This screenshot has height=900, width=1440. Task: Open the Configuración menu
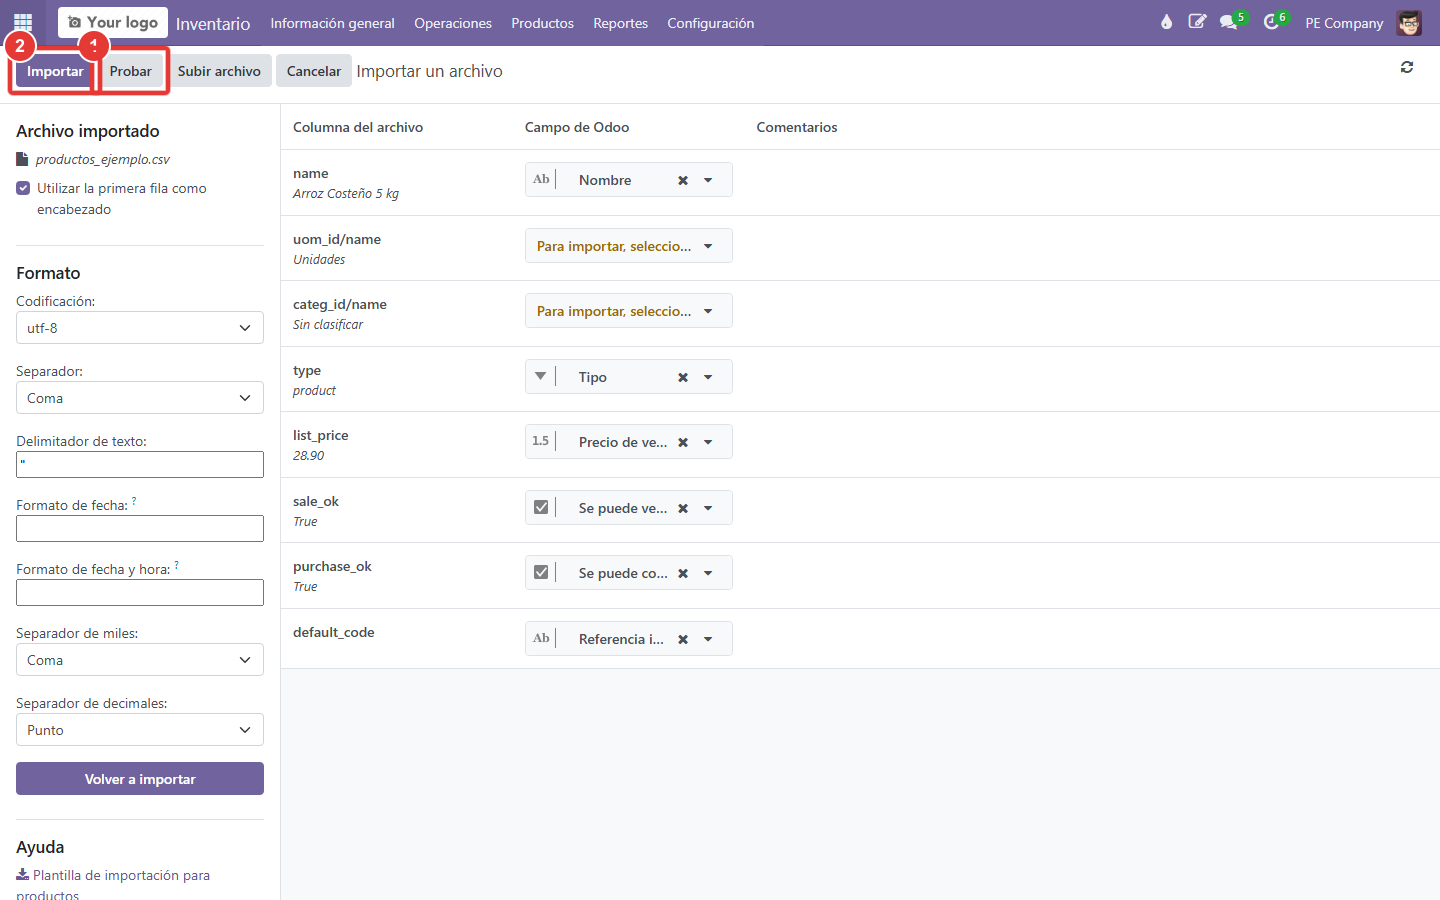711,23
